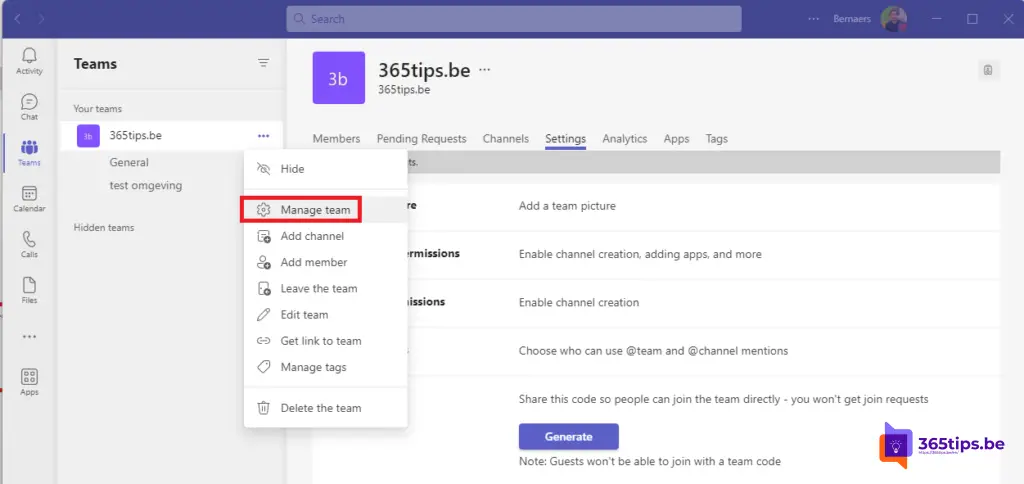
Task: Show more apps ellipsis in left rail
Action: coord(29,336)
